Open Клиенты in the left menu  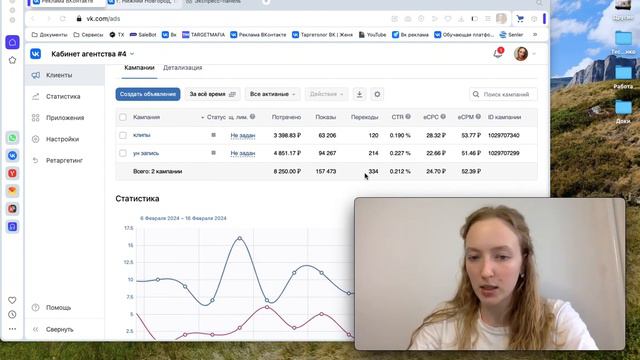click(64, 75)
